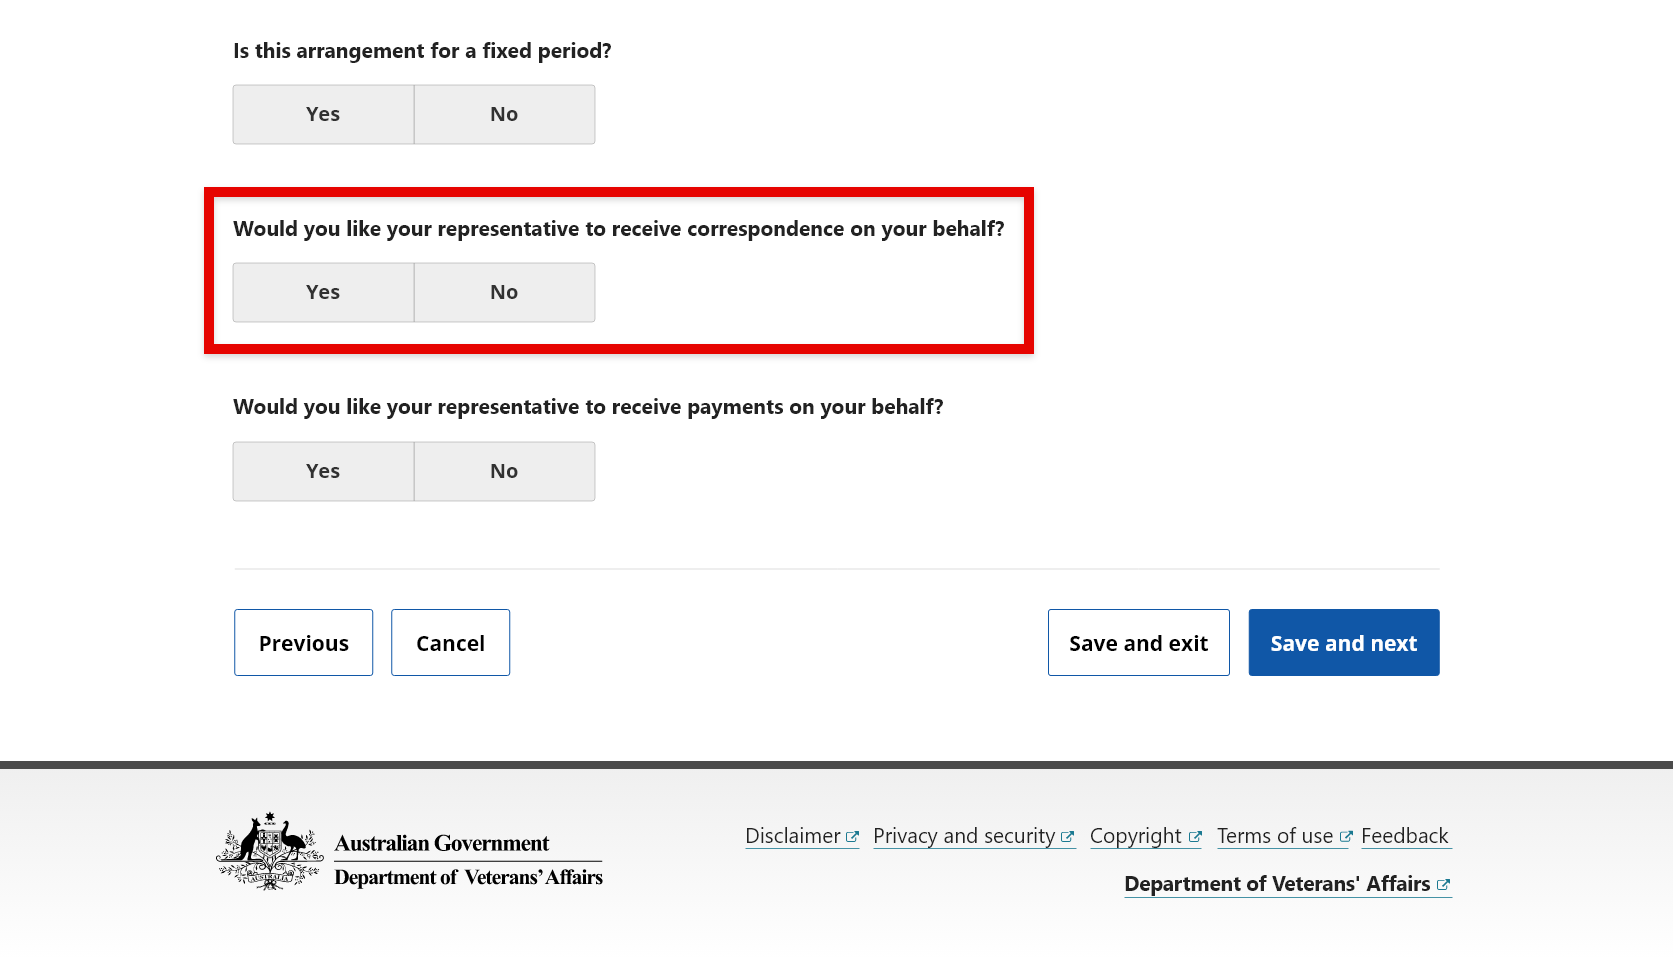Image resolution: width=1673 pixels, height=957 pixels.
Task: Choose Yes for representative receiving correspondence
Action: pyautogui.click(x=322, y=292)
